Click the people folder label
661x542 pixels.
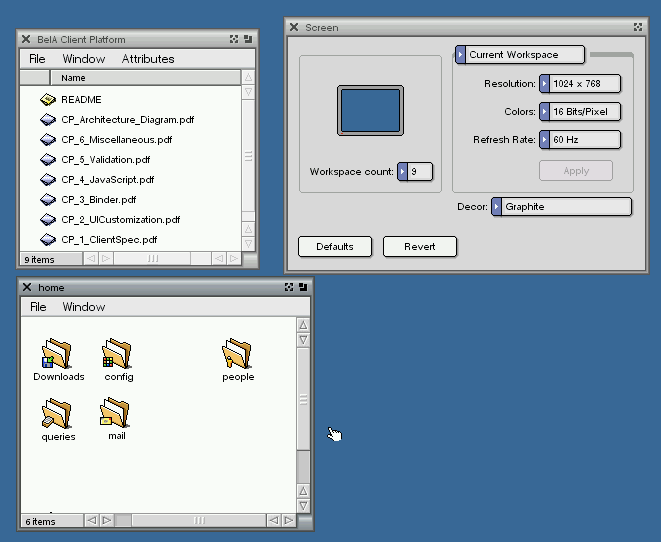coord(238,377)
